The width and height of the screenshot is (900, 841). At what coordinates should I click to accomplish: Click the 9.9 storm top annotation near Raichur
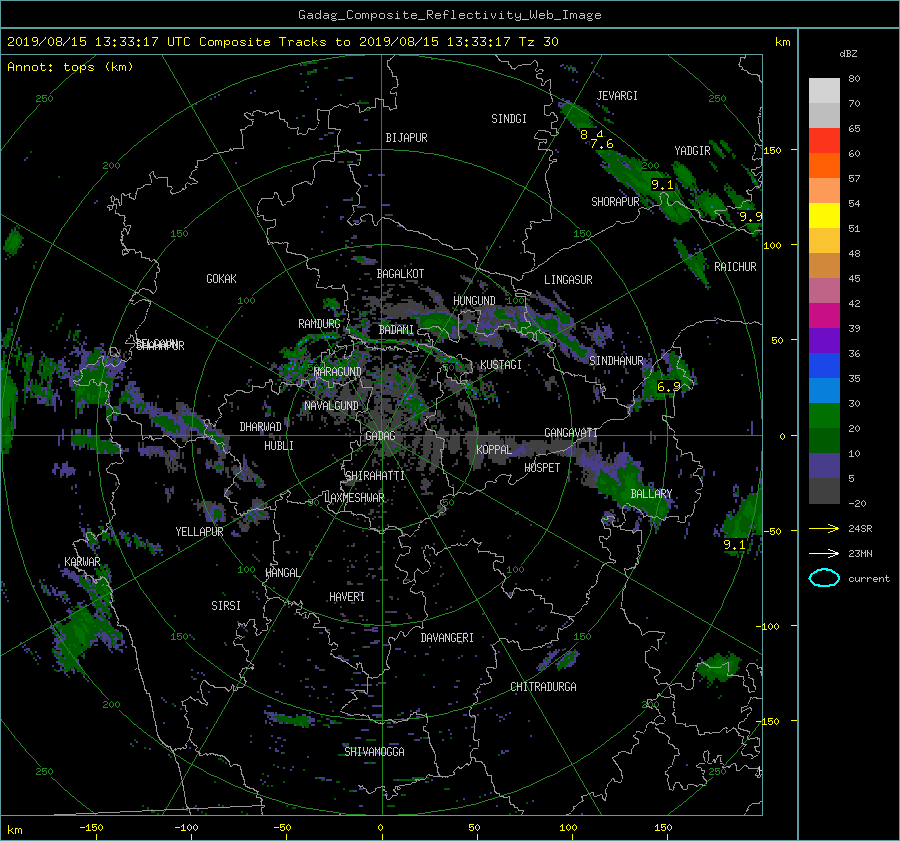click(x=751, y=216)
